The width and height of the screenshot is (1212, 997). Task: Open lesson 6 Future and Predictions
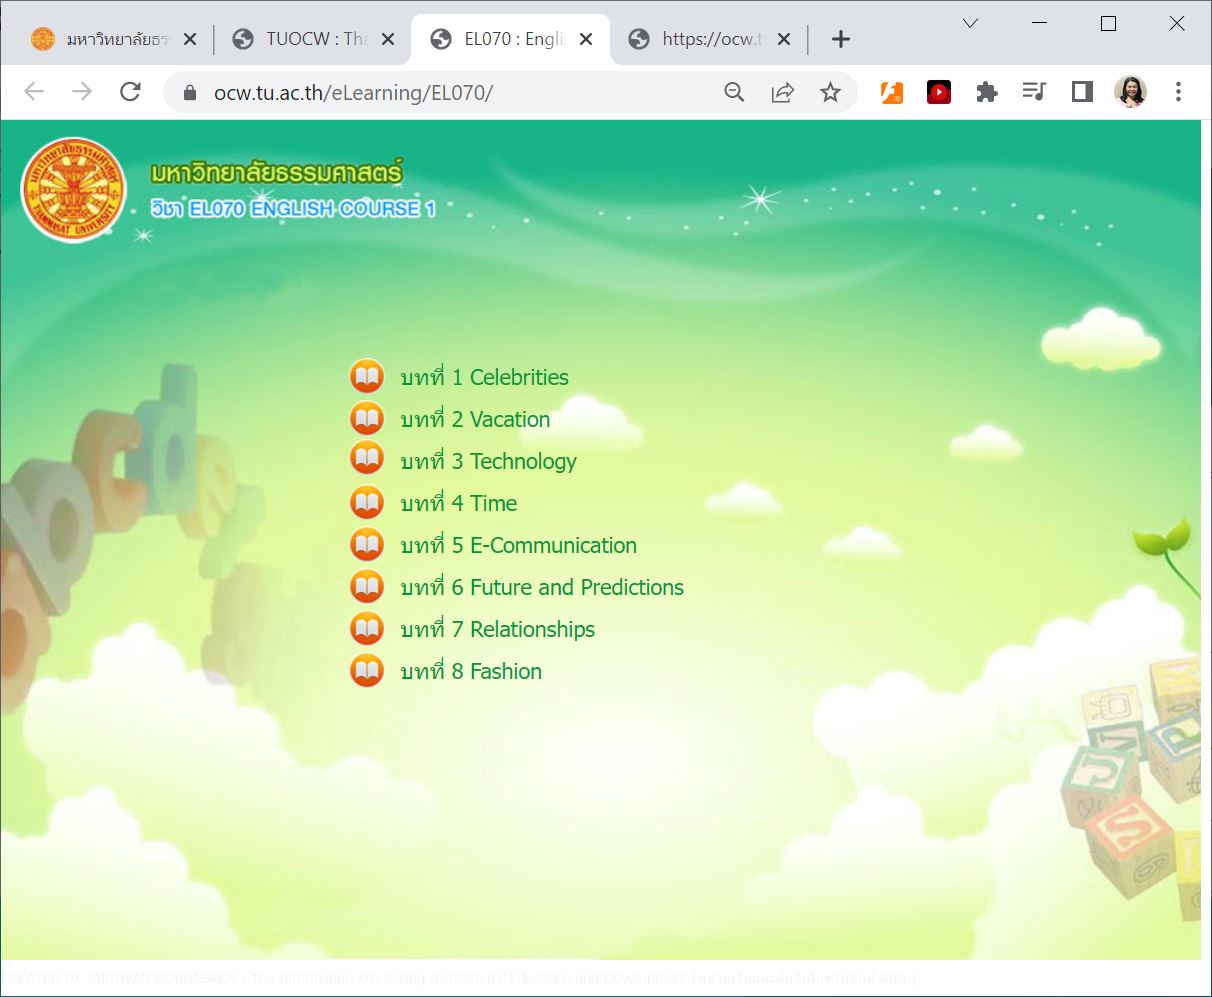(542, 588)
